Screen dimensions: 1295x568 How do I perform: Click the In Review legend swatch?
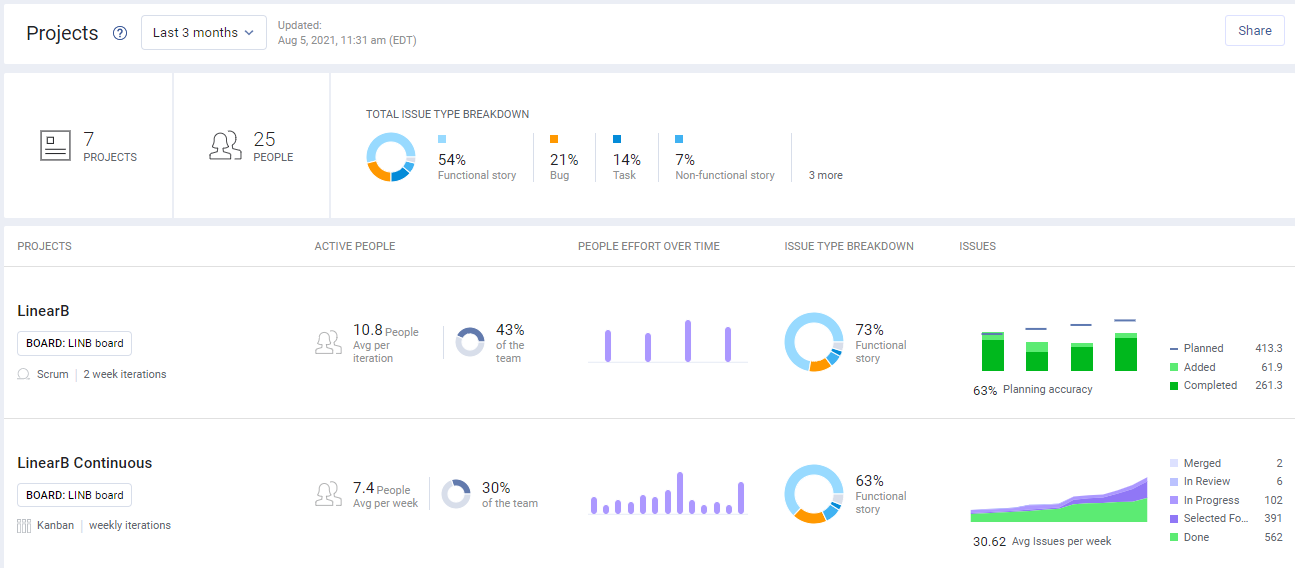pyautogui.click(x=1174, y=482)
